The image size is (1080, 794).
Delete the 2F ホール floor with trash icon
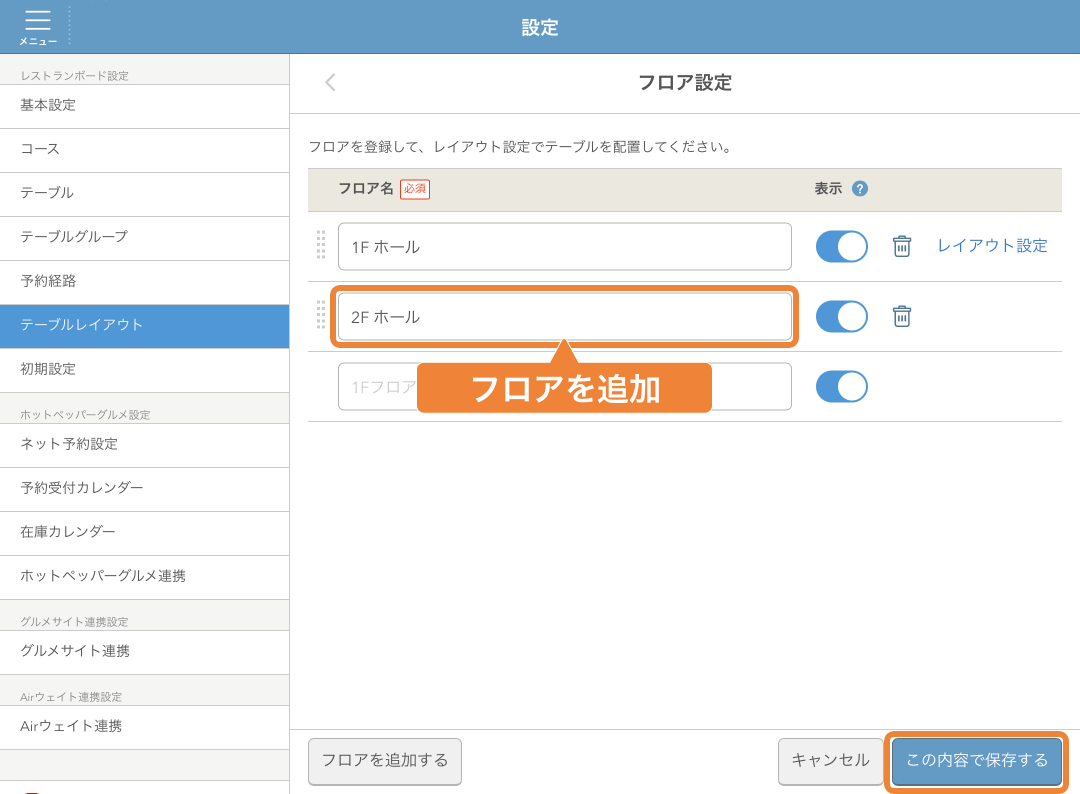click(902, 316)
